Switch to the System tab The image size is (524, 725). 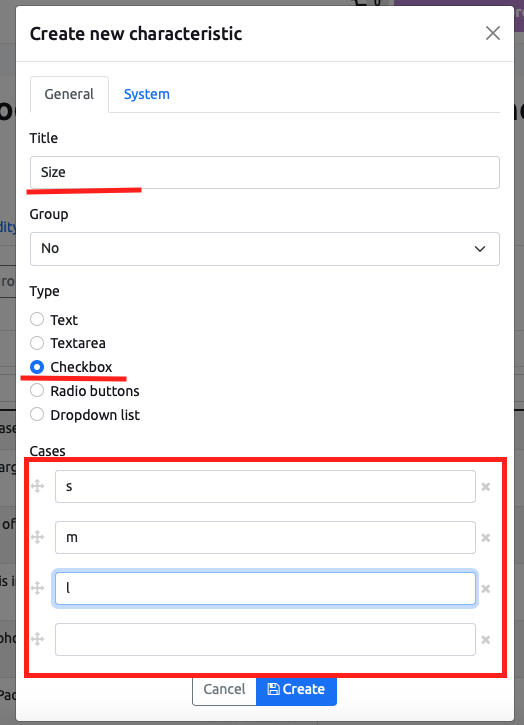[147, 94]
